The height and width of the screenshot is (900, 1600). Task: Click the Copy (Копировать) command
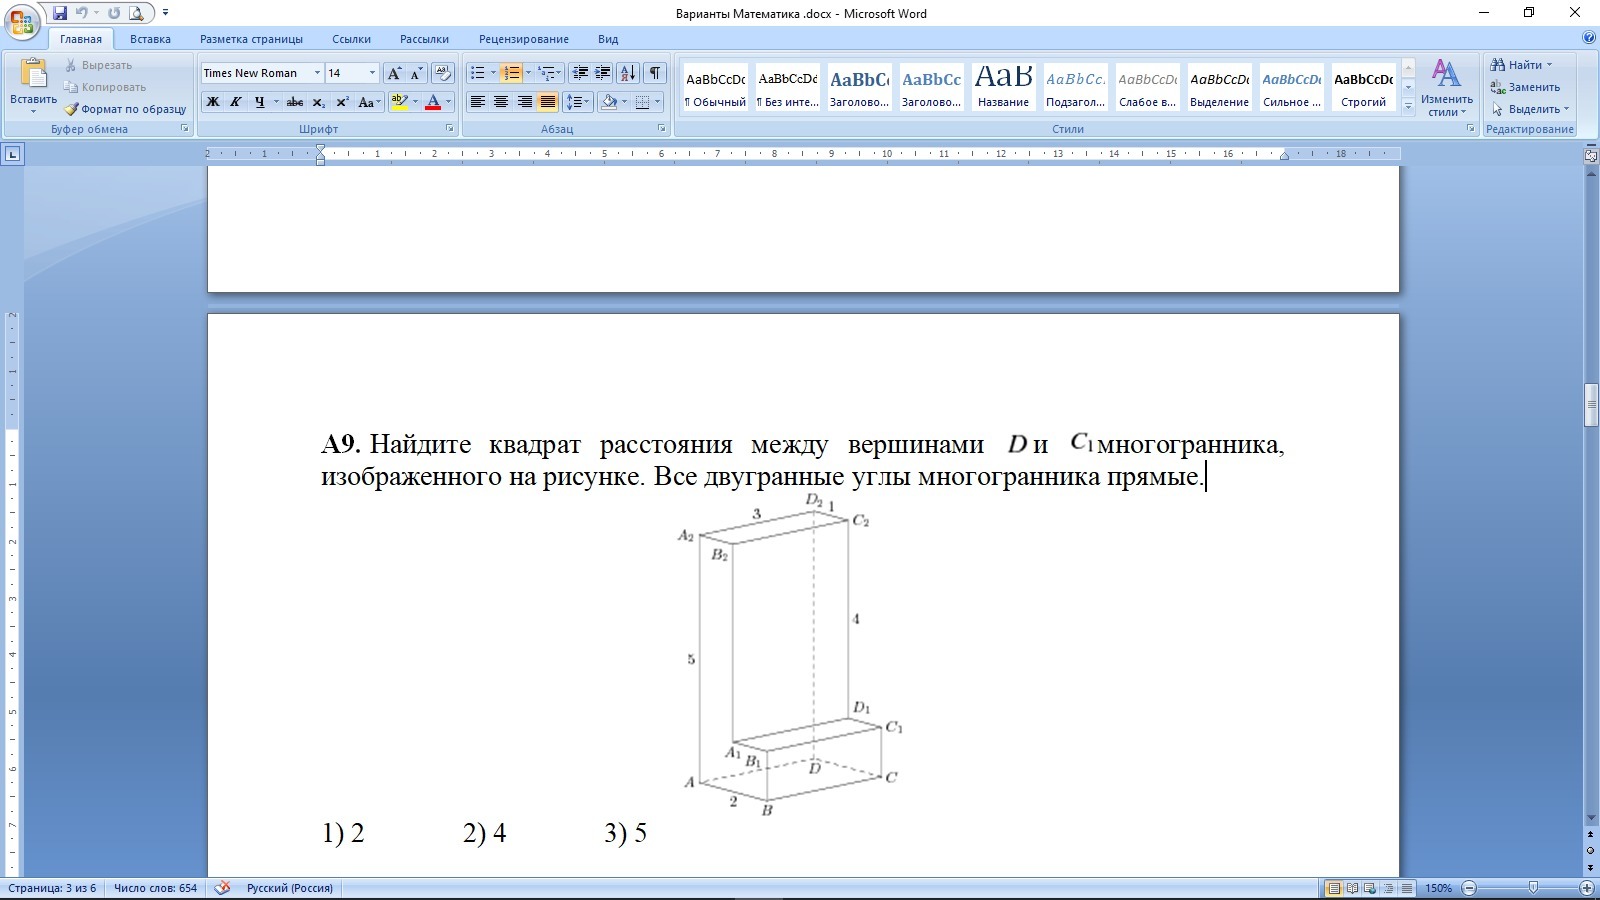[x=105, y=87]
